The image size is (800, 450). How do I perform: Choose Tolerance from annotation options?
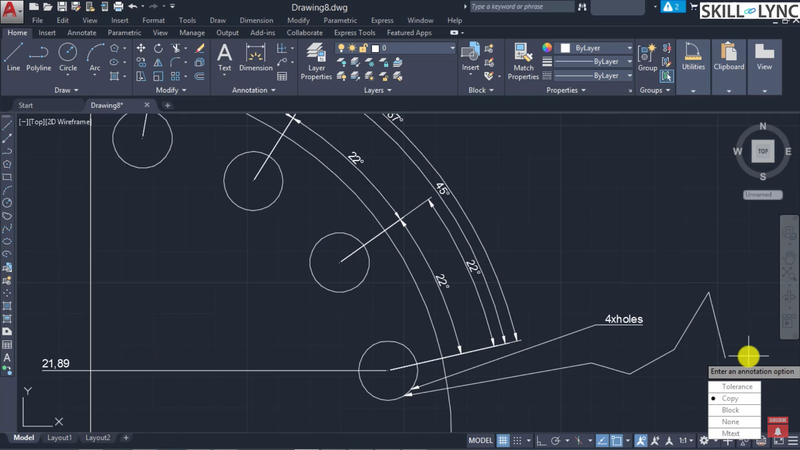(737, 386)
